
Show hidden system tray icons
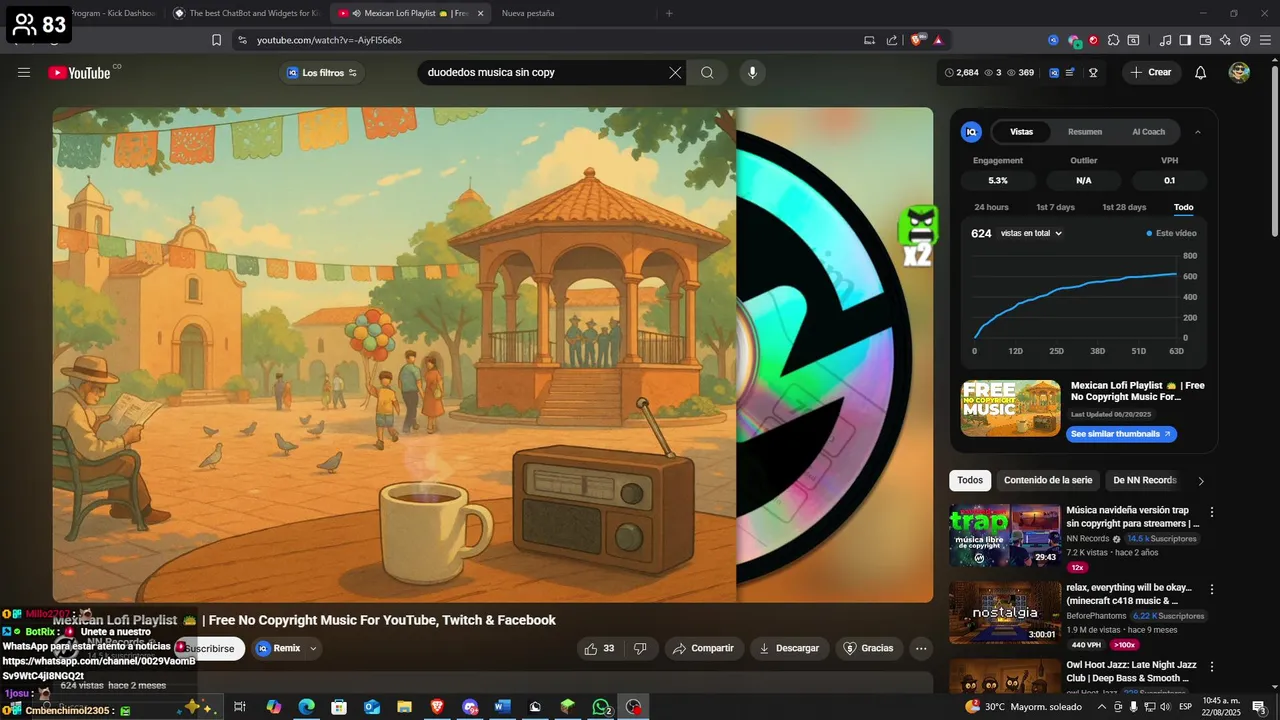(x=1101, y=707)
